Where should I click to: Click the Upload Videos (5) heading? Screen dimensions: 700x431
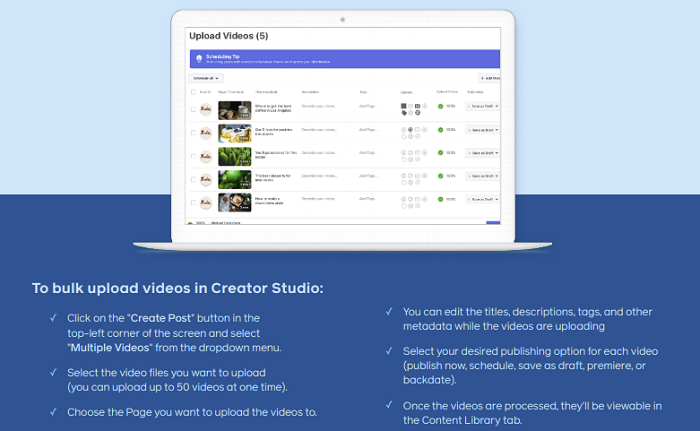(x=229, y=36)
